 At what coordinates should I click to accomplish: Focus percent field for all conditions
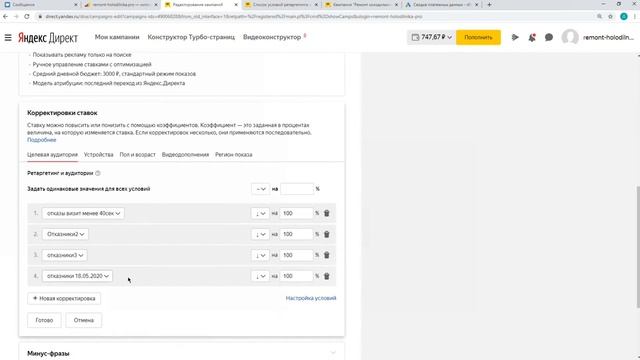point(297,189)
